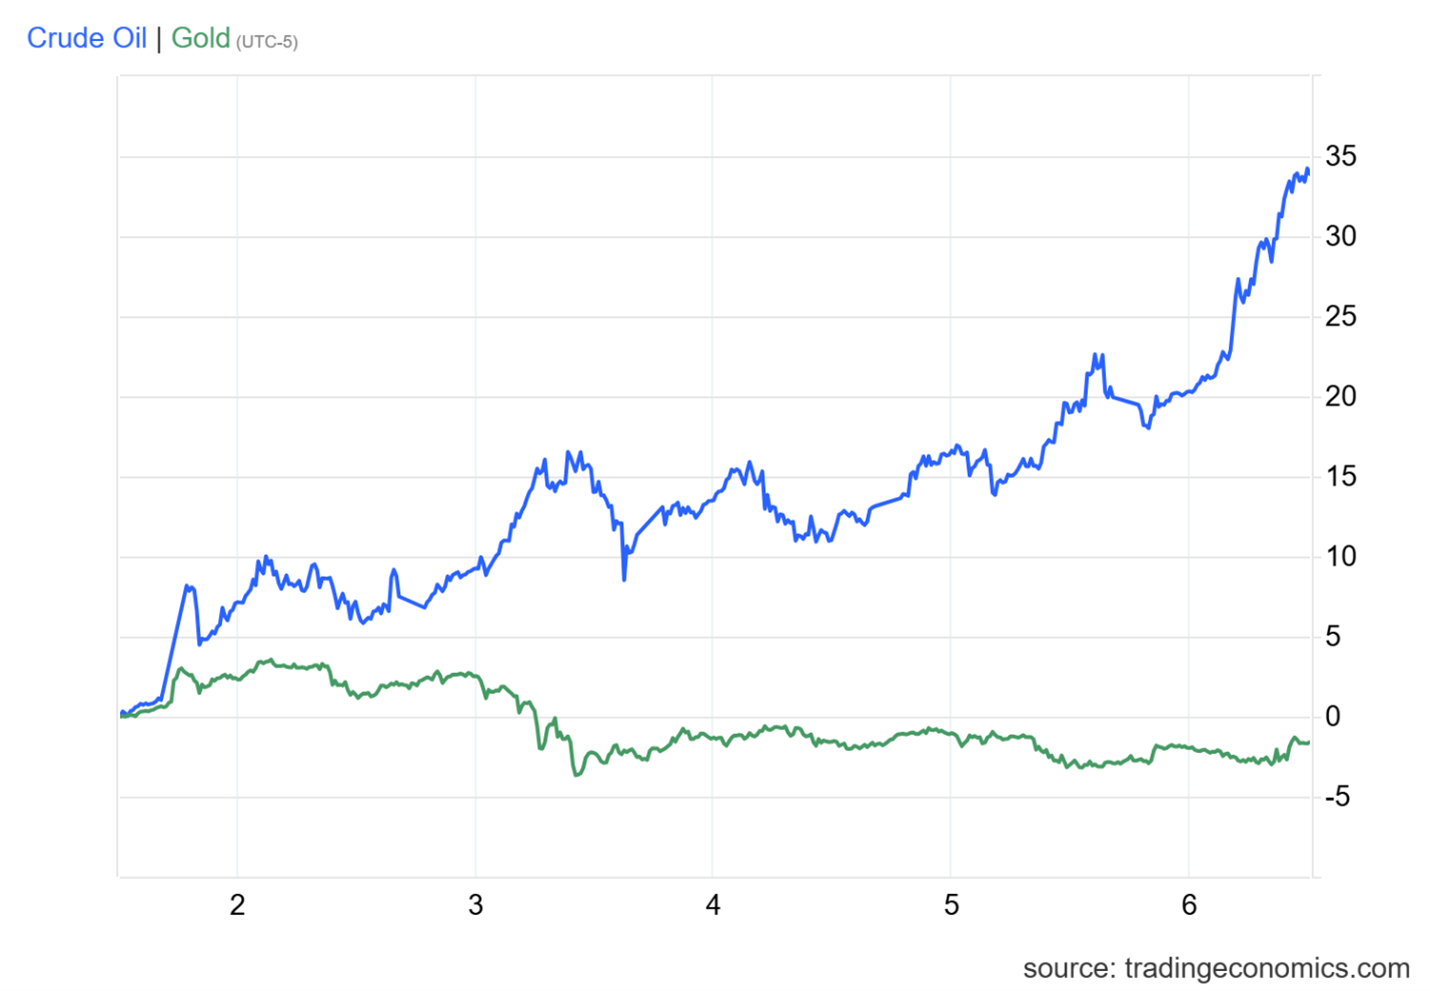Click the sharp Crude Oil dip after 3
The image size is (1430, 991).
[624, 579]
